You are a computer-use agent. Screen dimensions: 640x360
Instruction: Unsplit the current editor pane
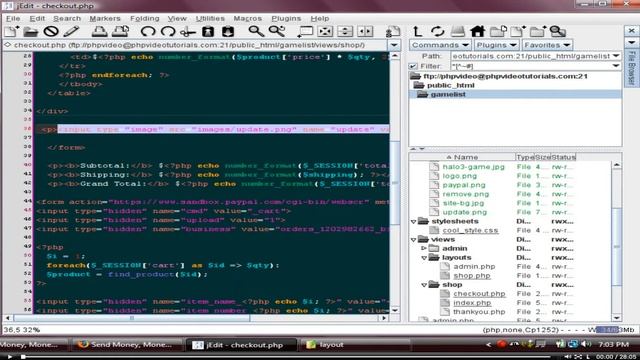pyautogui.click(x=325, y=31)
